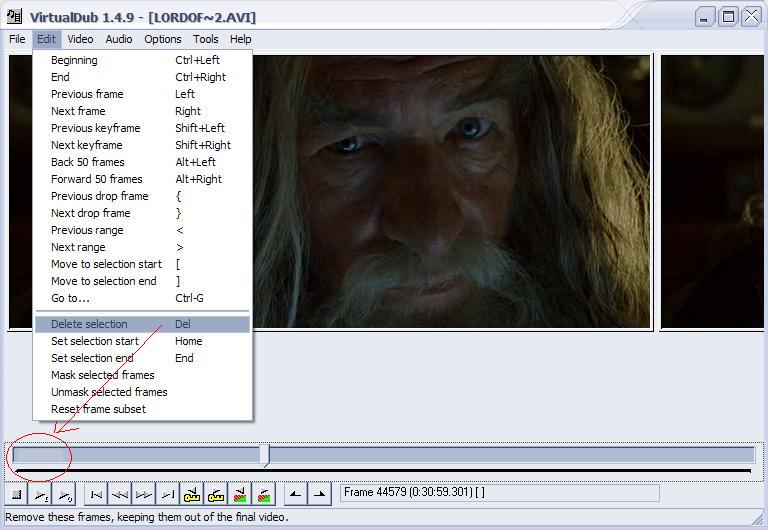Choose Set selection start menu entry
The image size is (768, 530).
(x=95, y=341)
